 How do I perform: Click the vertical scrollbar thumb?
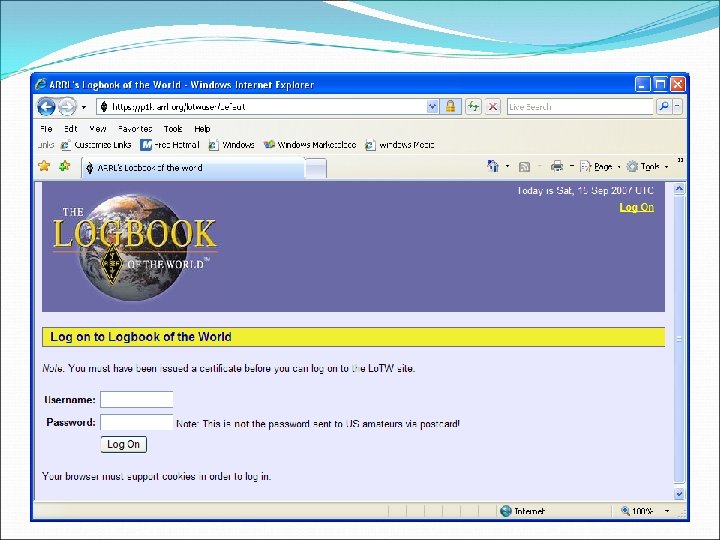(679, 339)
